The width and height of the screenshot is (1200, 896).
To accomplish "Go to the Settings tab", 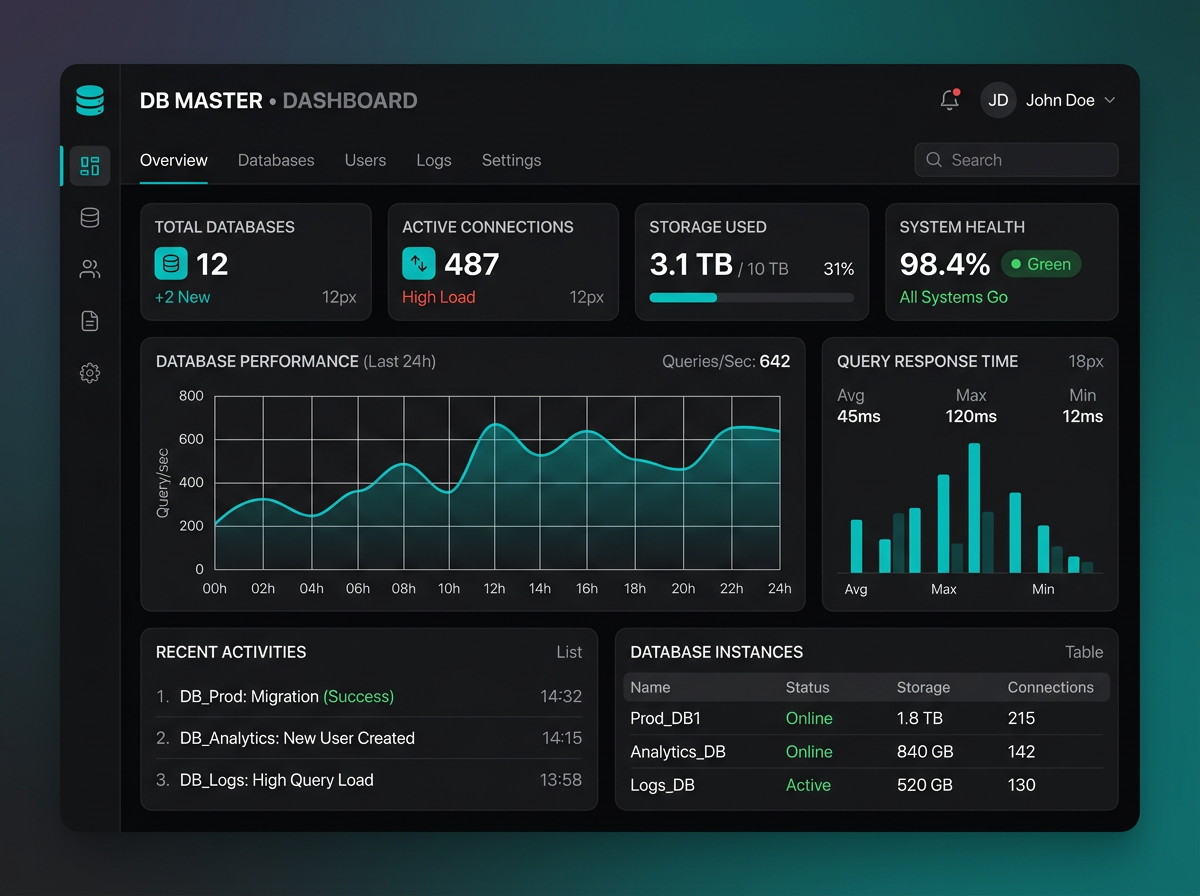I will [511, 160].
